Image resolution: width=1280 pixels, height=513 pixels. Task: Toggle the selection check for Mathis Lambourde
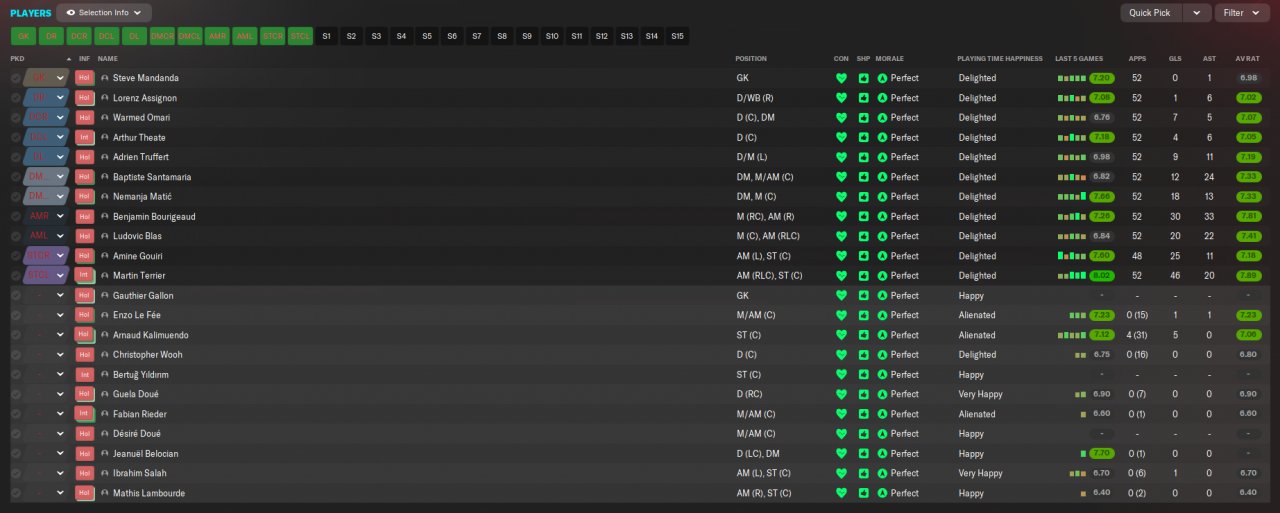pyautogui.click(x=16, y=493)
